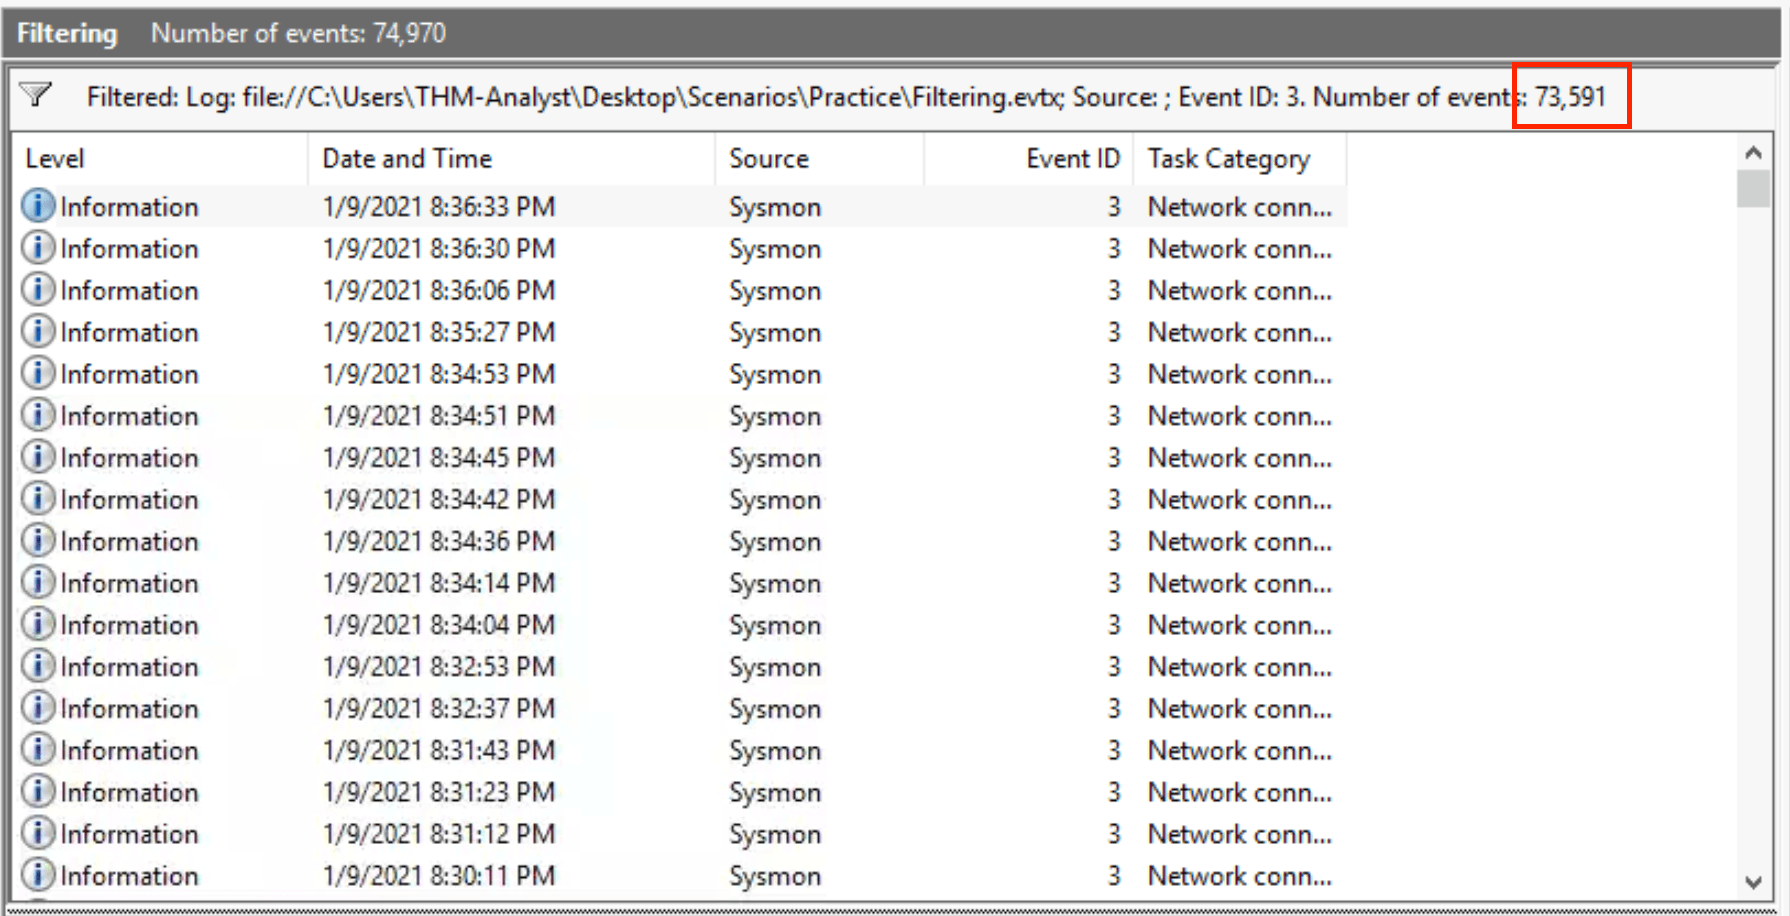Click info icon of 8:34:42 PM event

(38, 499)
